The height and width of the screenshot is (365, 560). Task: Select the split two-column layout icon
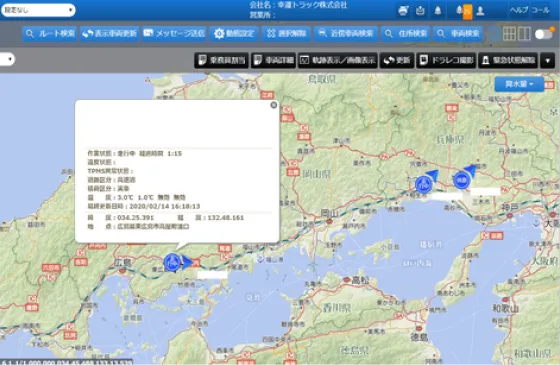pyautogui.click(x=524, y=34)
